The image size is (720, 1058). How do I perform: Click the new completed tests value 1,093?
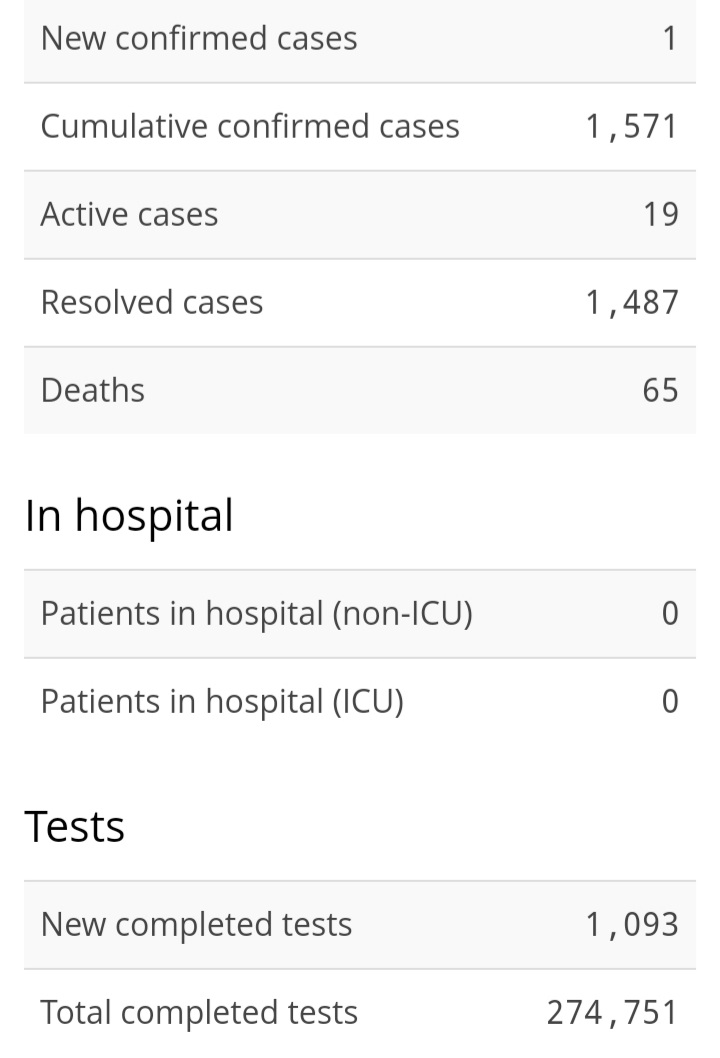coord(632,925)
